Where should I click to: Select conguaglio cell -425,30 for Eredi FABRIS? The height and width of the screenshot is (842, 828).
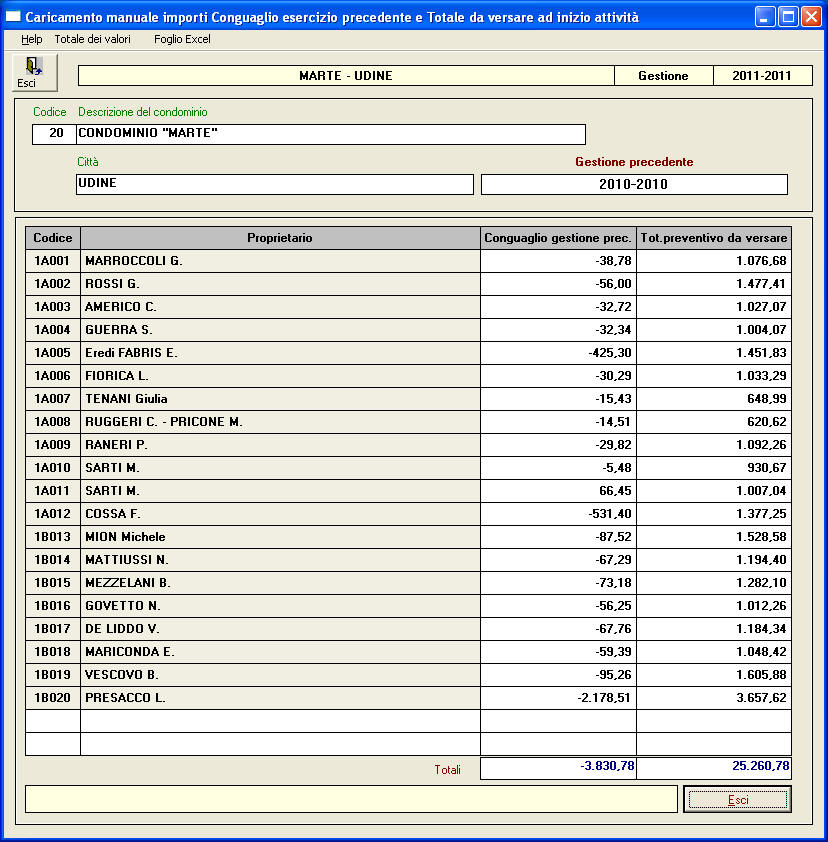(558, 353)
